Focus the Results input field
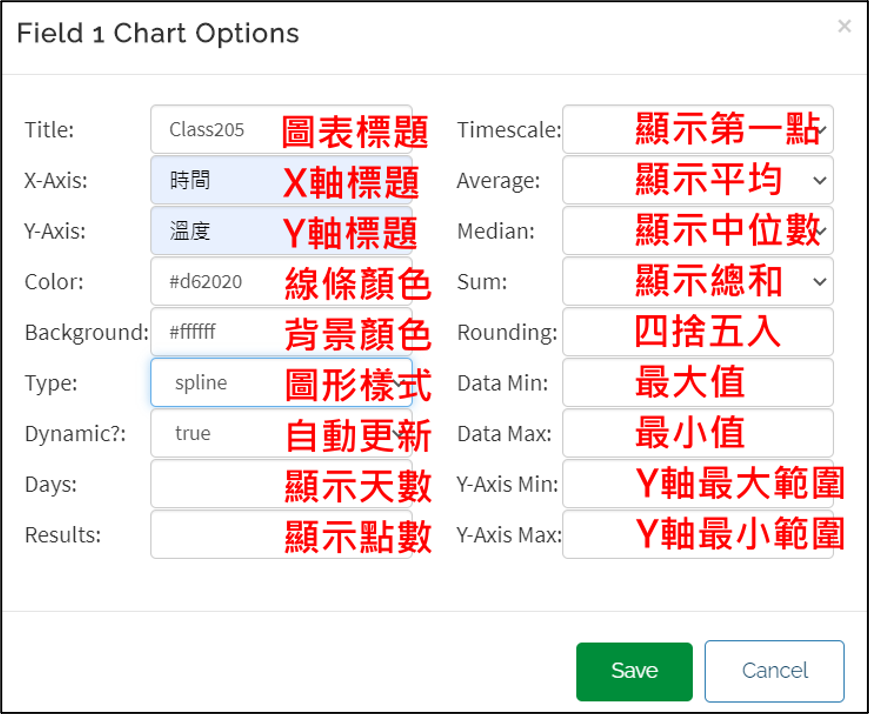The width and height of the screenshot is (870, 714). coord(281,534)
